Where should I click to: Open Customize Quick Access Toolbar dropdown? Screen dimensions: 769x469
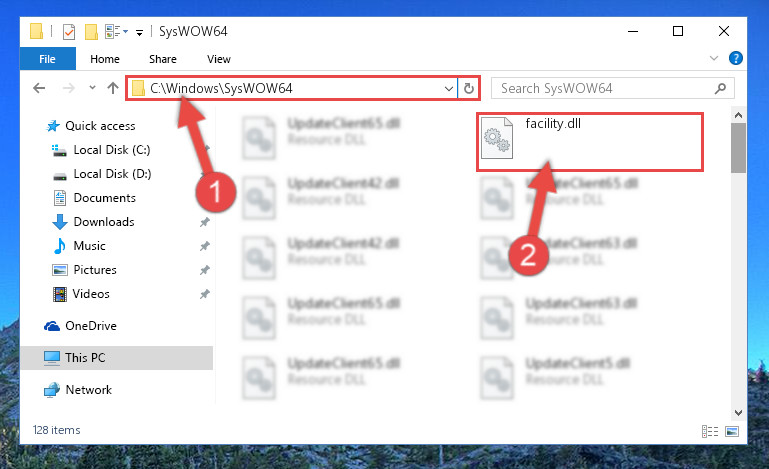tap(139, 33)
